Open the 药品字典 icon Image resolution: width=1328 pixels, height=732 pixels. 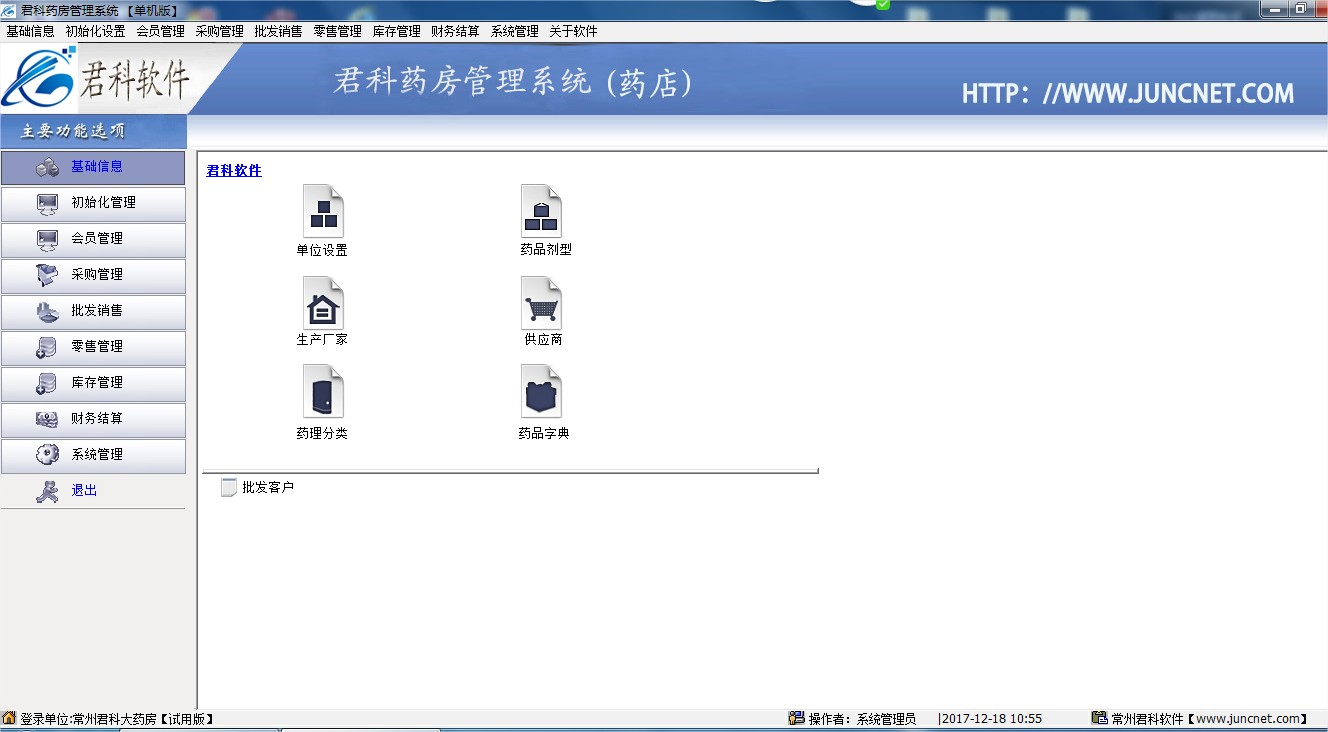coord(541,392)
